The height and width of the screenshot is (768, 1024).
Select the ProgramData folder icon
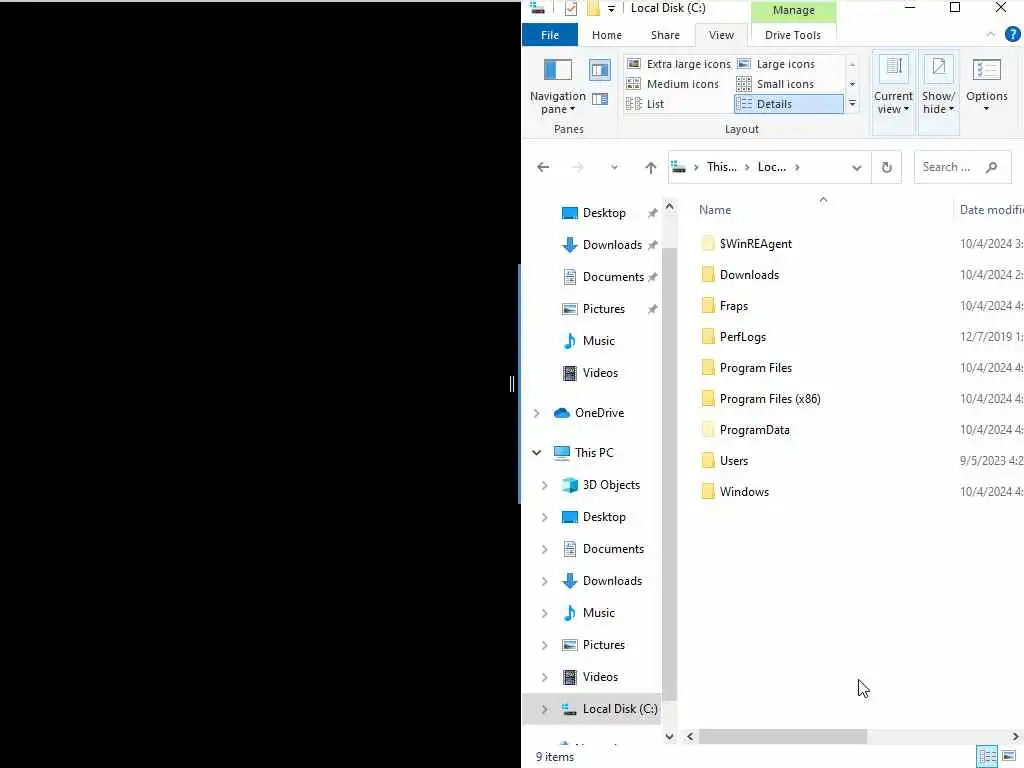(708, 430)
